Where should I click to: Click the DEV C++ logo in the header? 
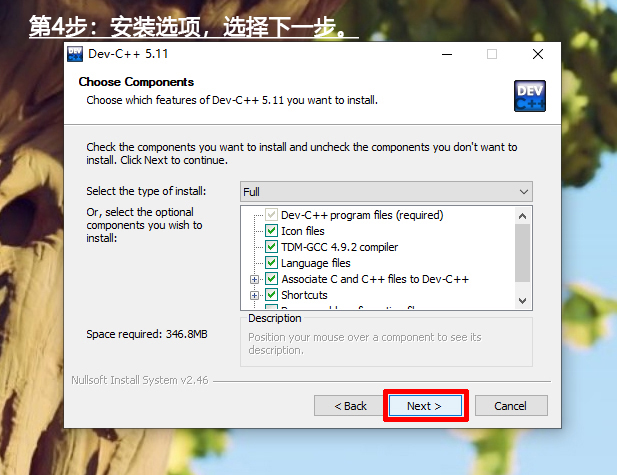pyautogui.click(x=530, y=96)
